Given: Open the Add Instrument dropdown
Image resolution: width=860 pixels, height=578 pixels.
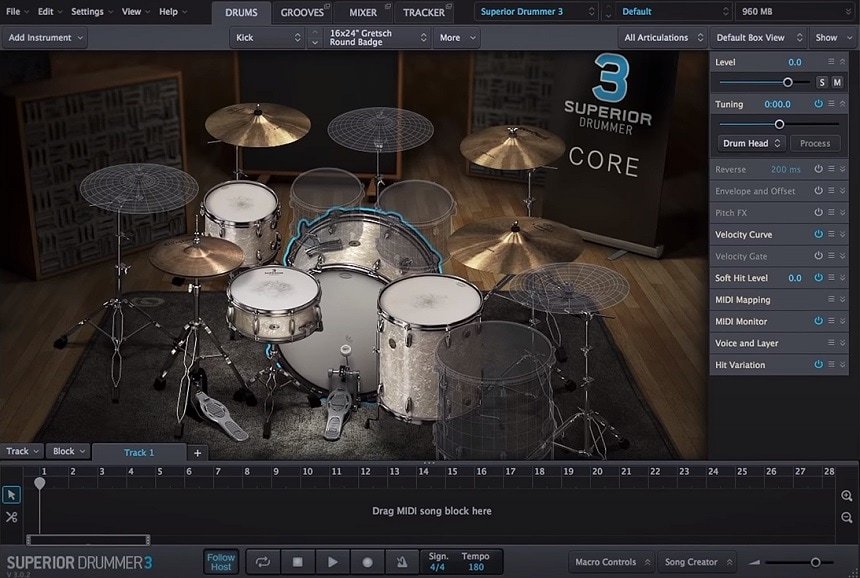Looking at the screenshot, I should pyautogui.click(x=44, y=38).
